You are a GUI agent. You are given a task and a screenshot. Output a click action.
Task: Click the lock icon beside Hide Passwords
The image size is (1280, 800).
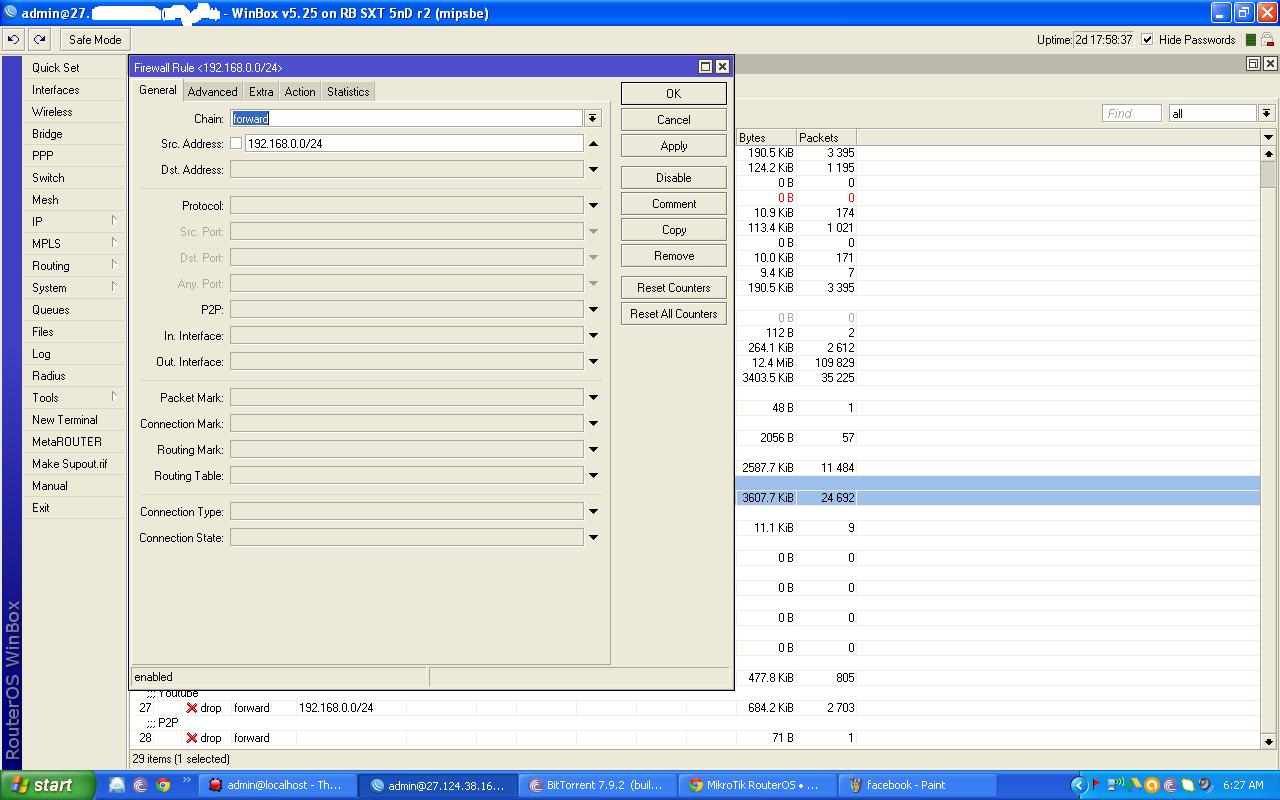point(1267,40)
